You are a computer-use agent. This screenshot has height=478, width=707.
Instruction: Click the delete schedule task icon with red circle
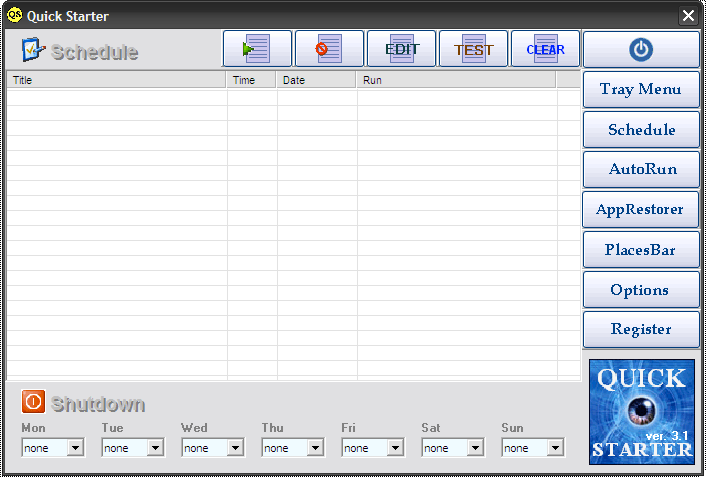click(329, 49)
